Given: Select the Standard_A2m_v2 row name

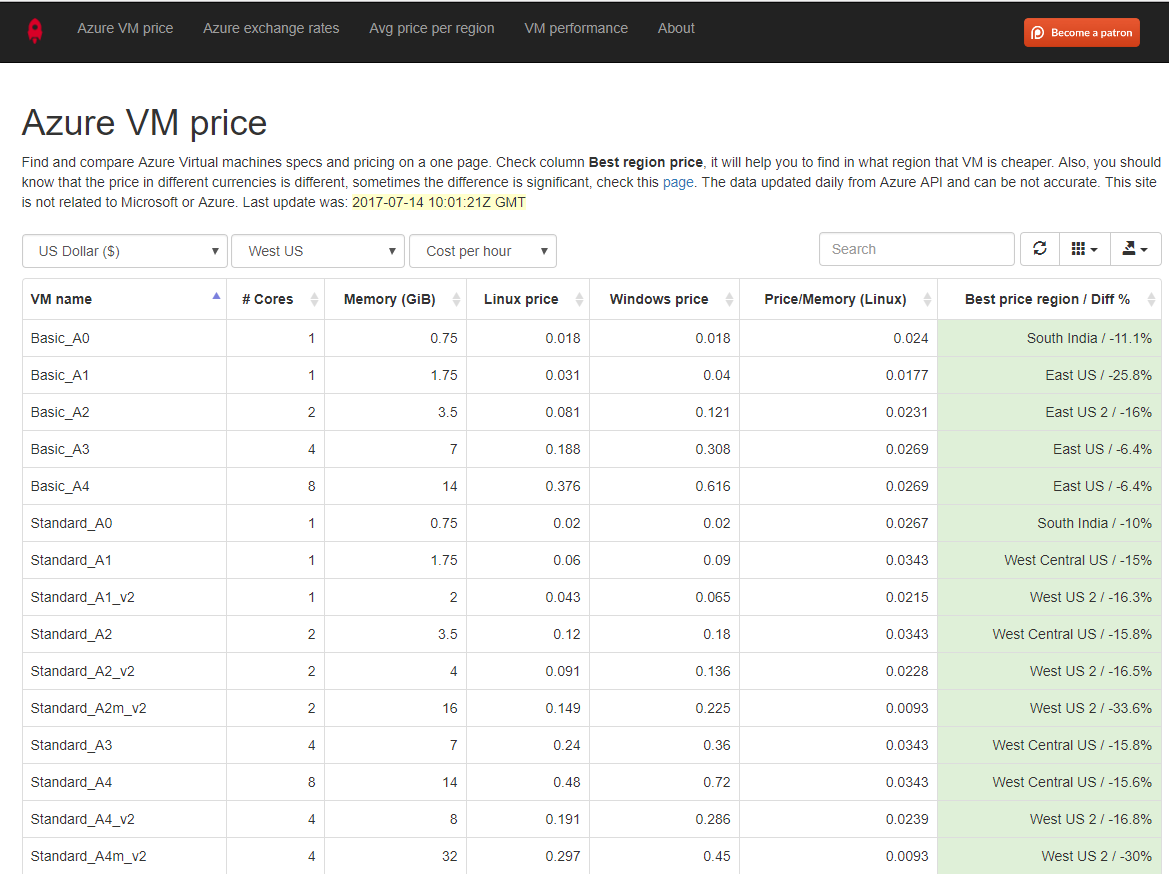Looking at the screenshot, I should 88,708.
